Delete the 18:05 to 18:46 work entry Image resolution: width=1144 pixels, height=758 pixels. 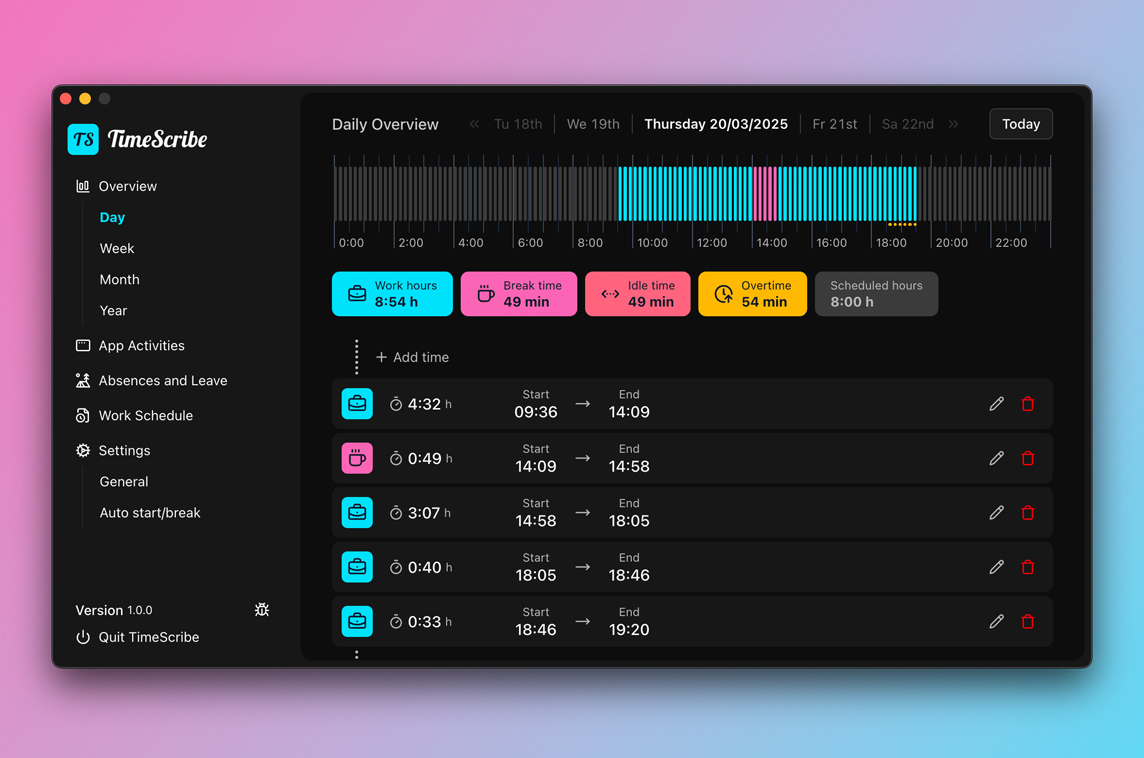(1027, 567)
